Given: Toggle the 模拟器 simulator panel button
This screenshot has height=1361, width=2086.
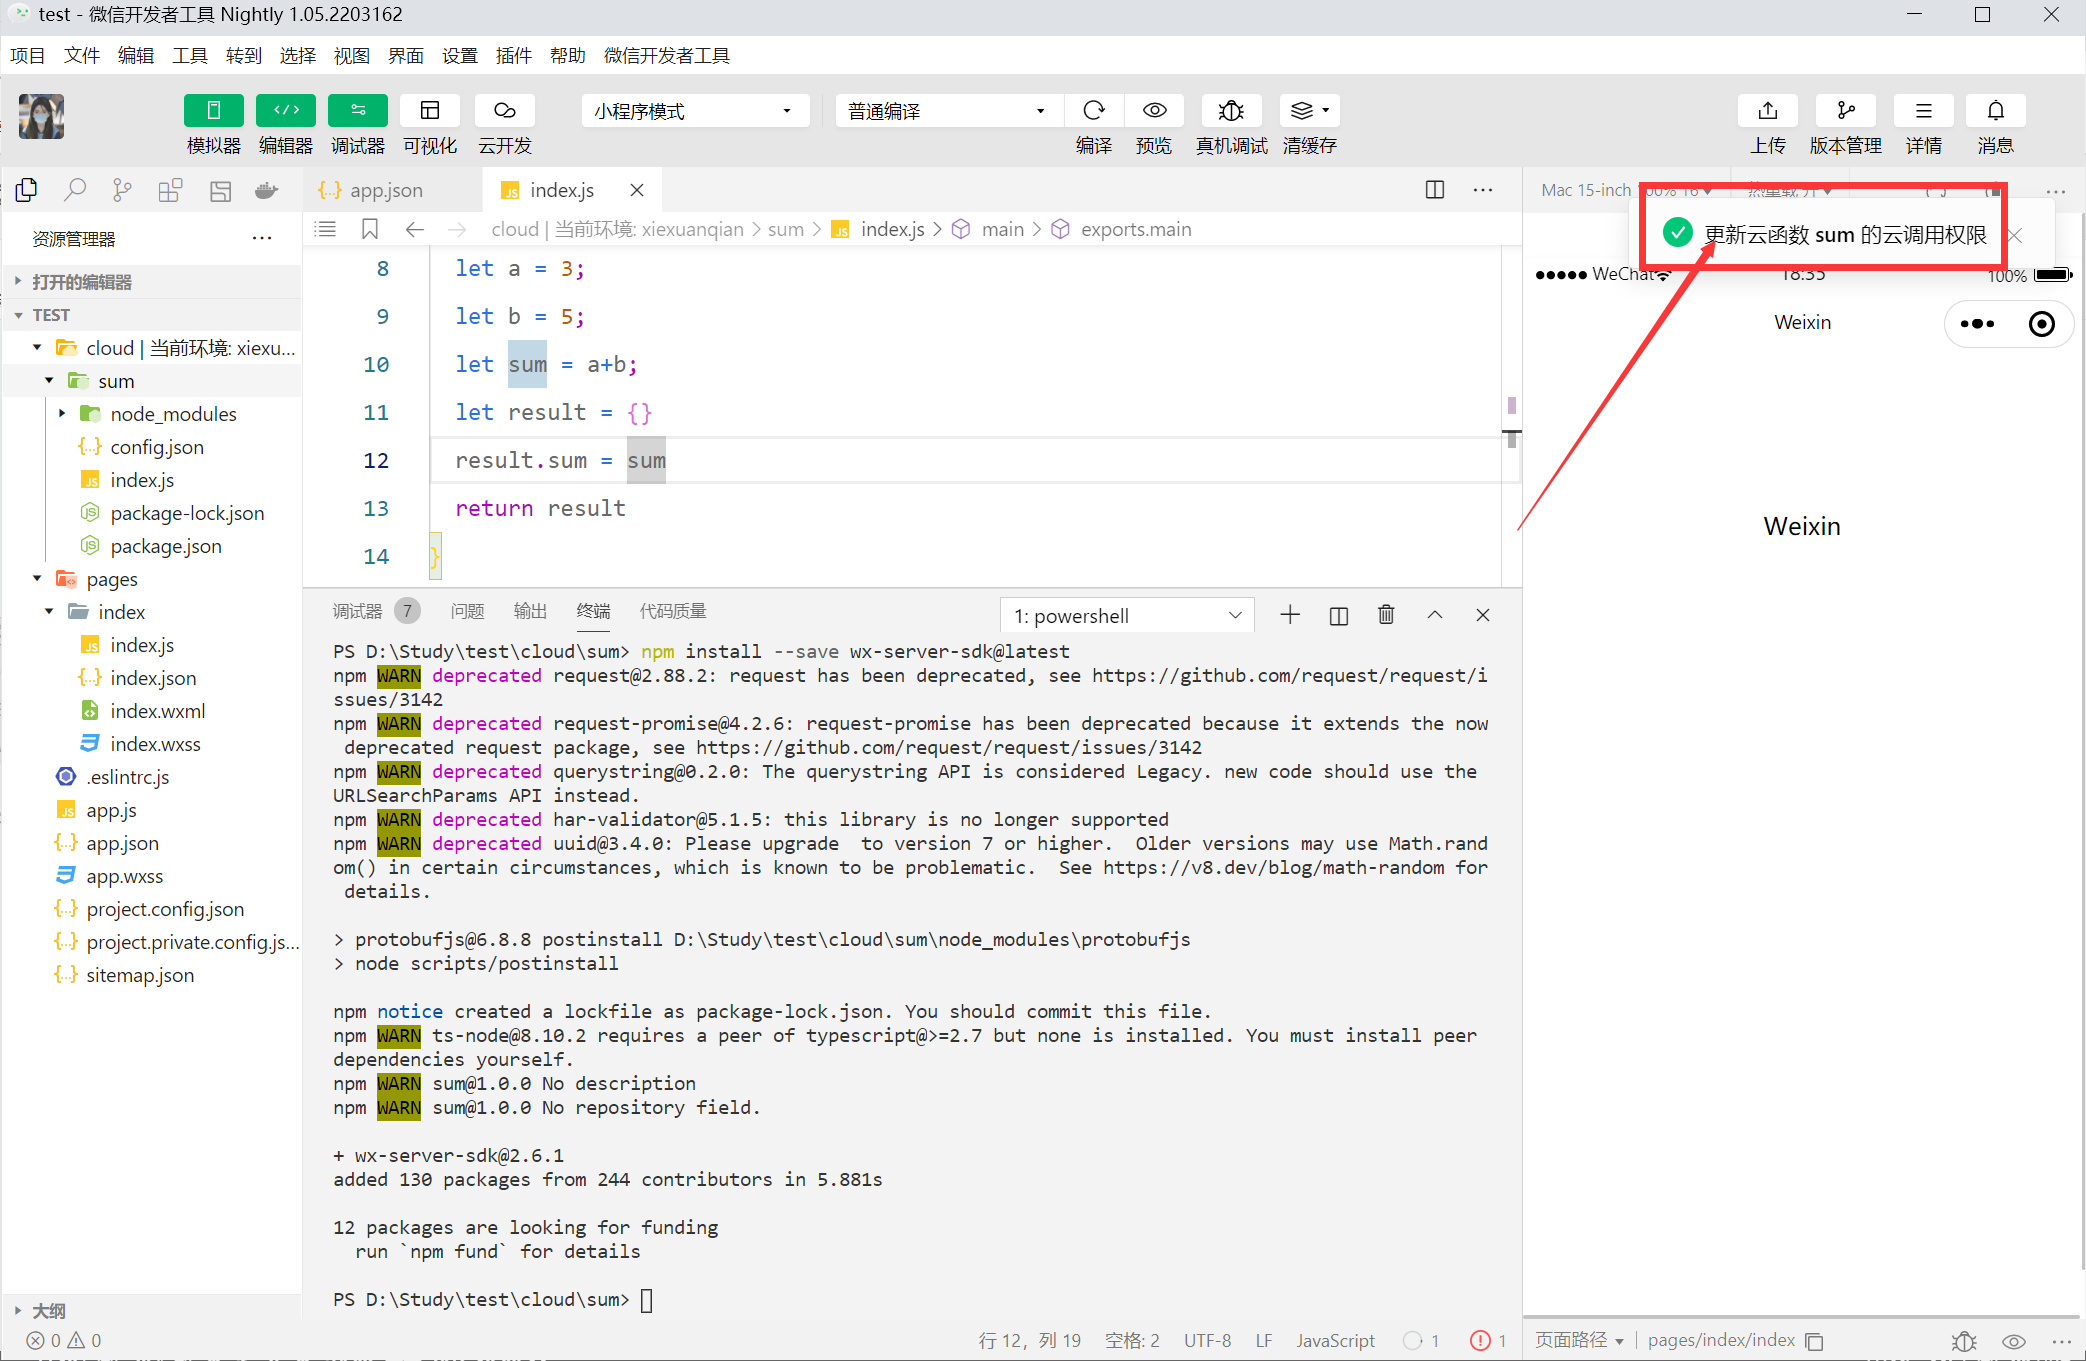Looking at the screenshot, I should coord(213,110).
